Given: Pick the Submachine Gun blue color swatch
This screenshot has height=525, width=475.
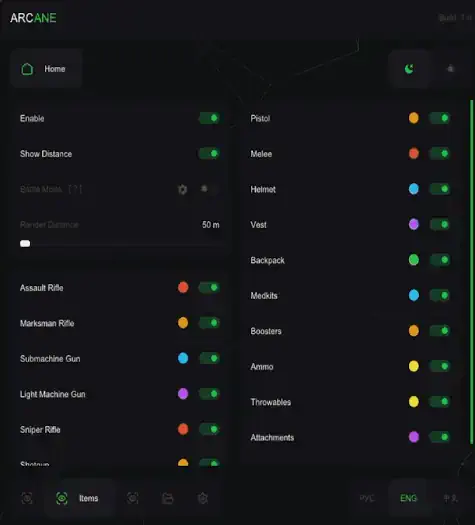Looking at the screenshot, I should 183,358.
